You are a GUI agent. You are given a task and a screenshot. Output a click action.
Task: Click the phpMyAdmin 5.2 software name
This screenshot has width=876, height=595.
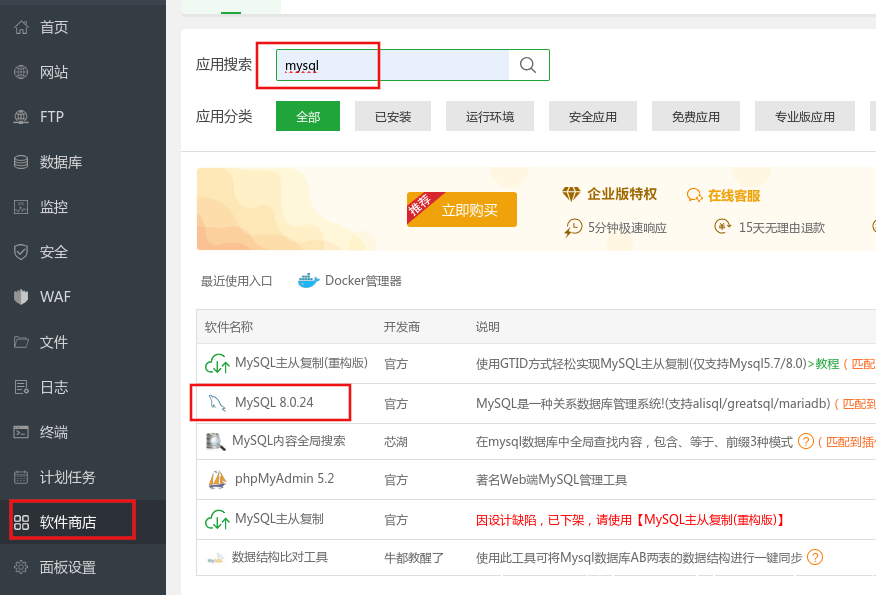click(284, 479)
